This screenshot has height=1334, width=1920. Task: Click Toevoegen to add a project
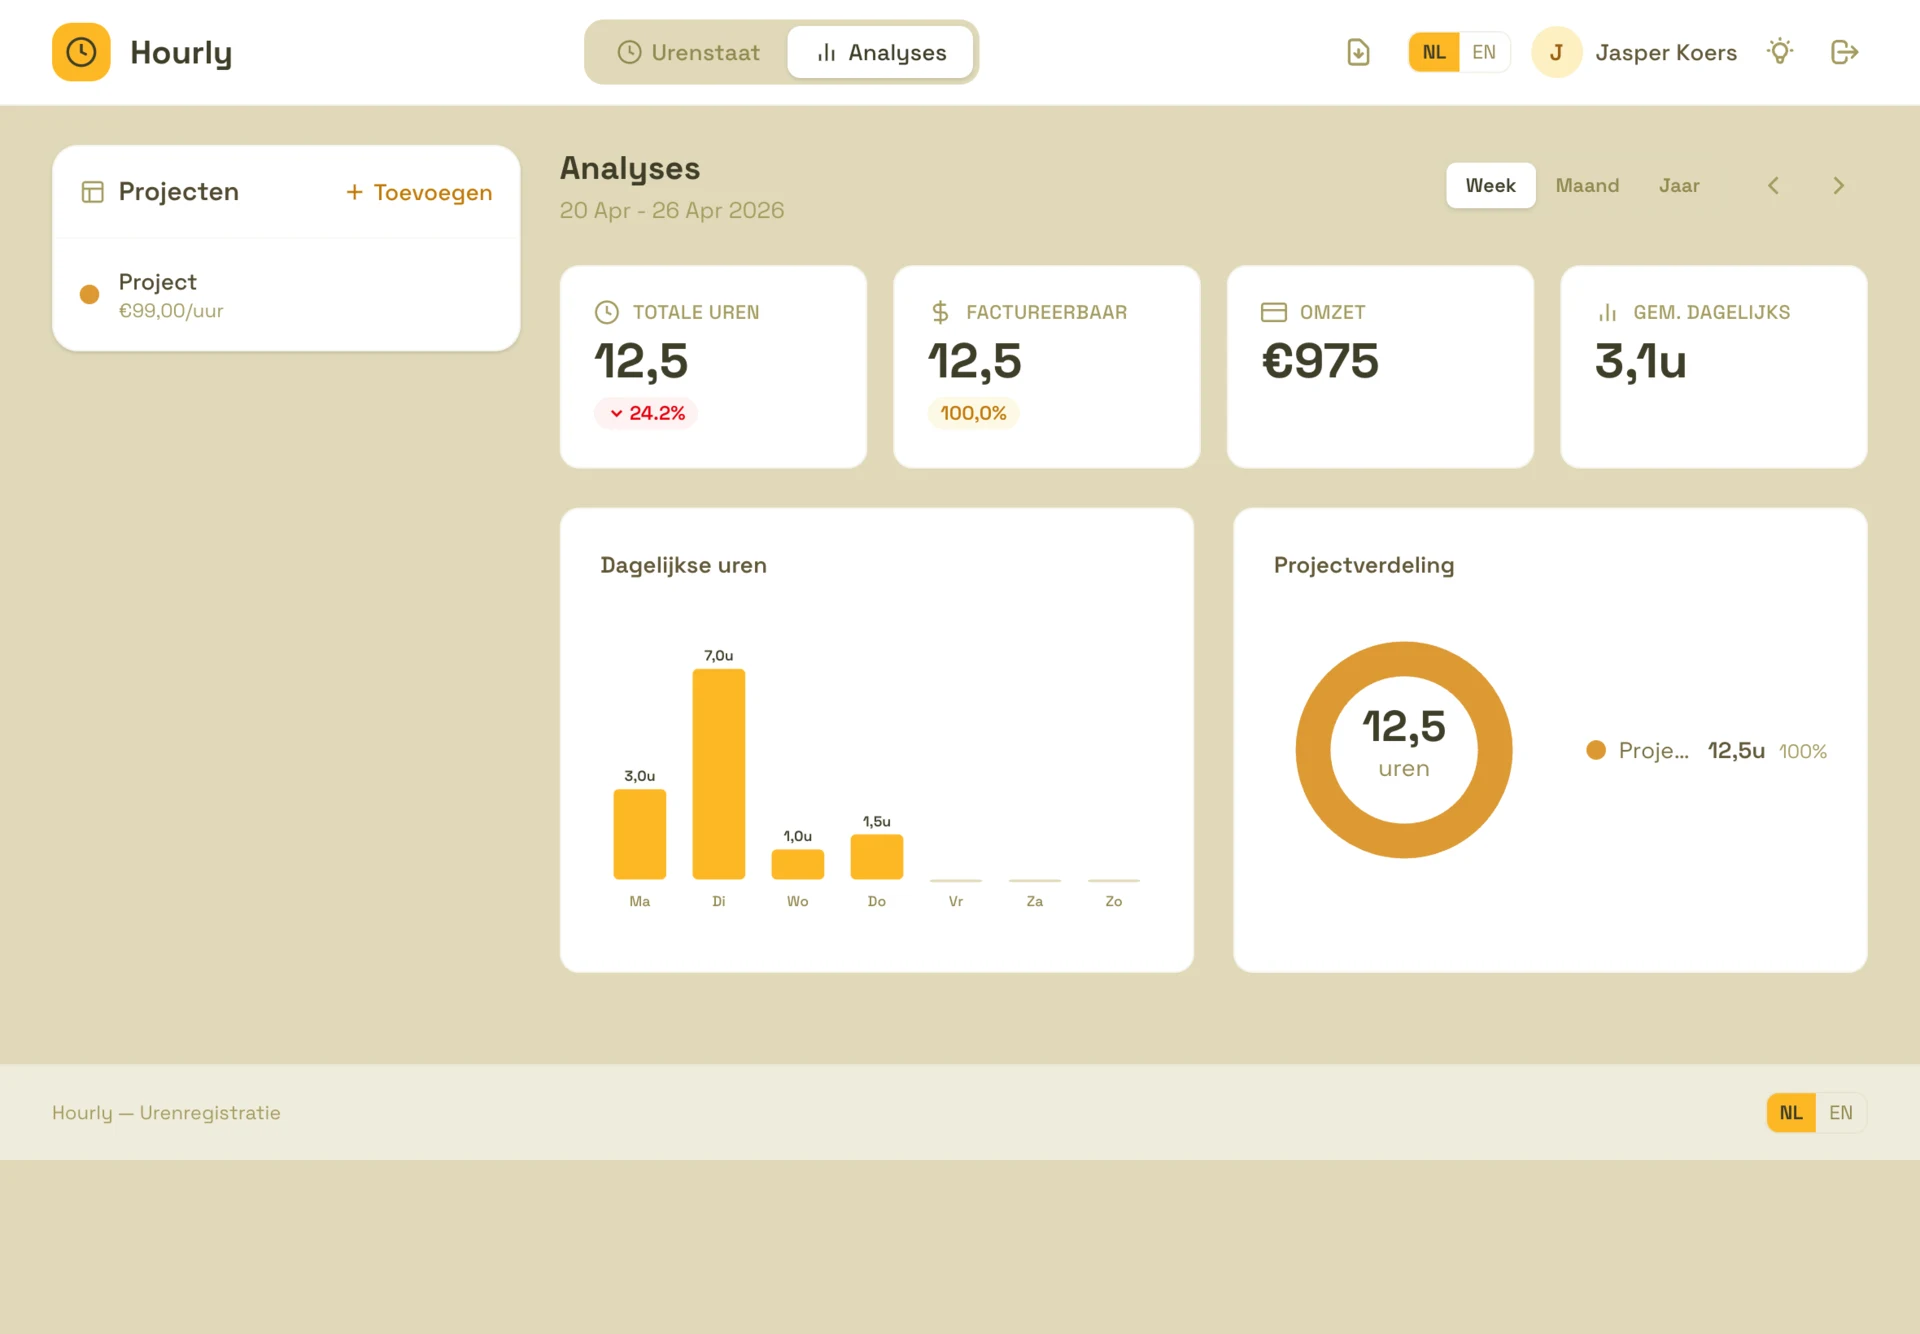tap(419, 192)
